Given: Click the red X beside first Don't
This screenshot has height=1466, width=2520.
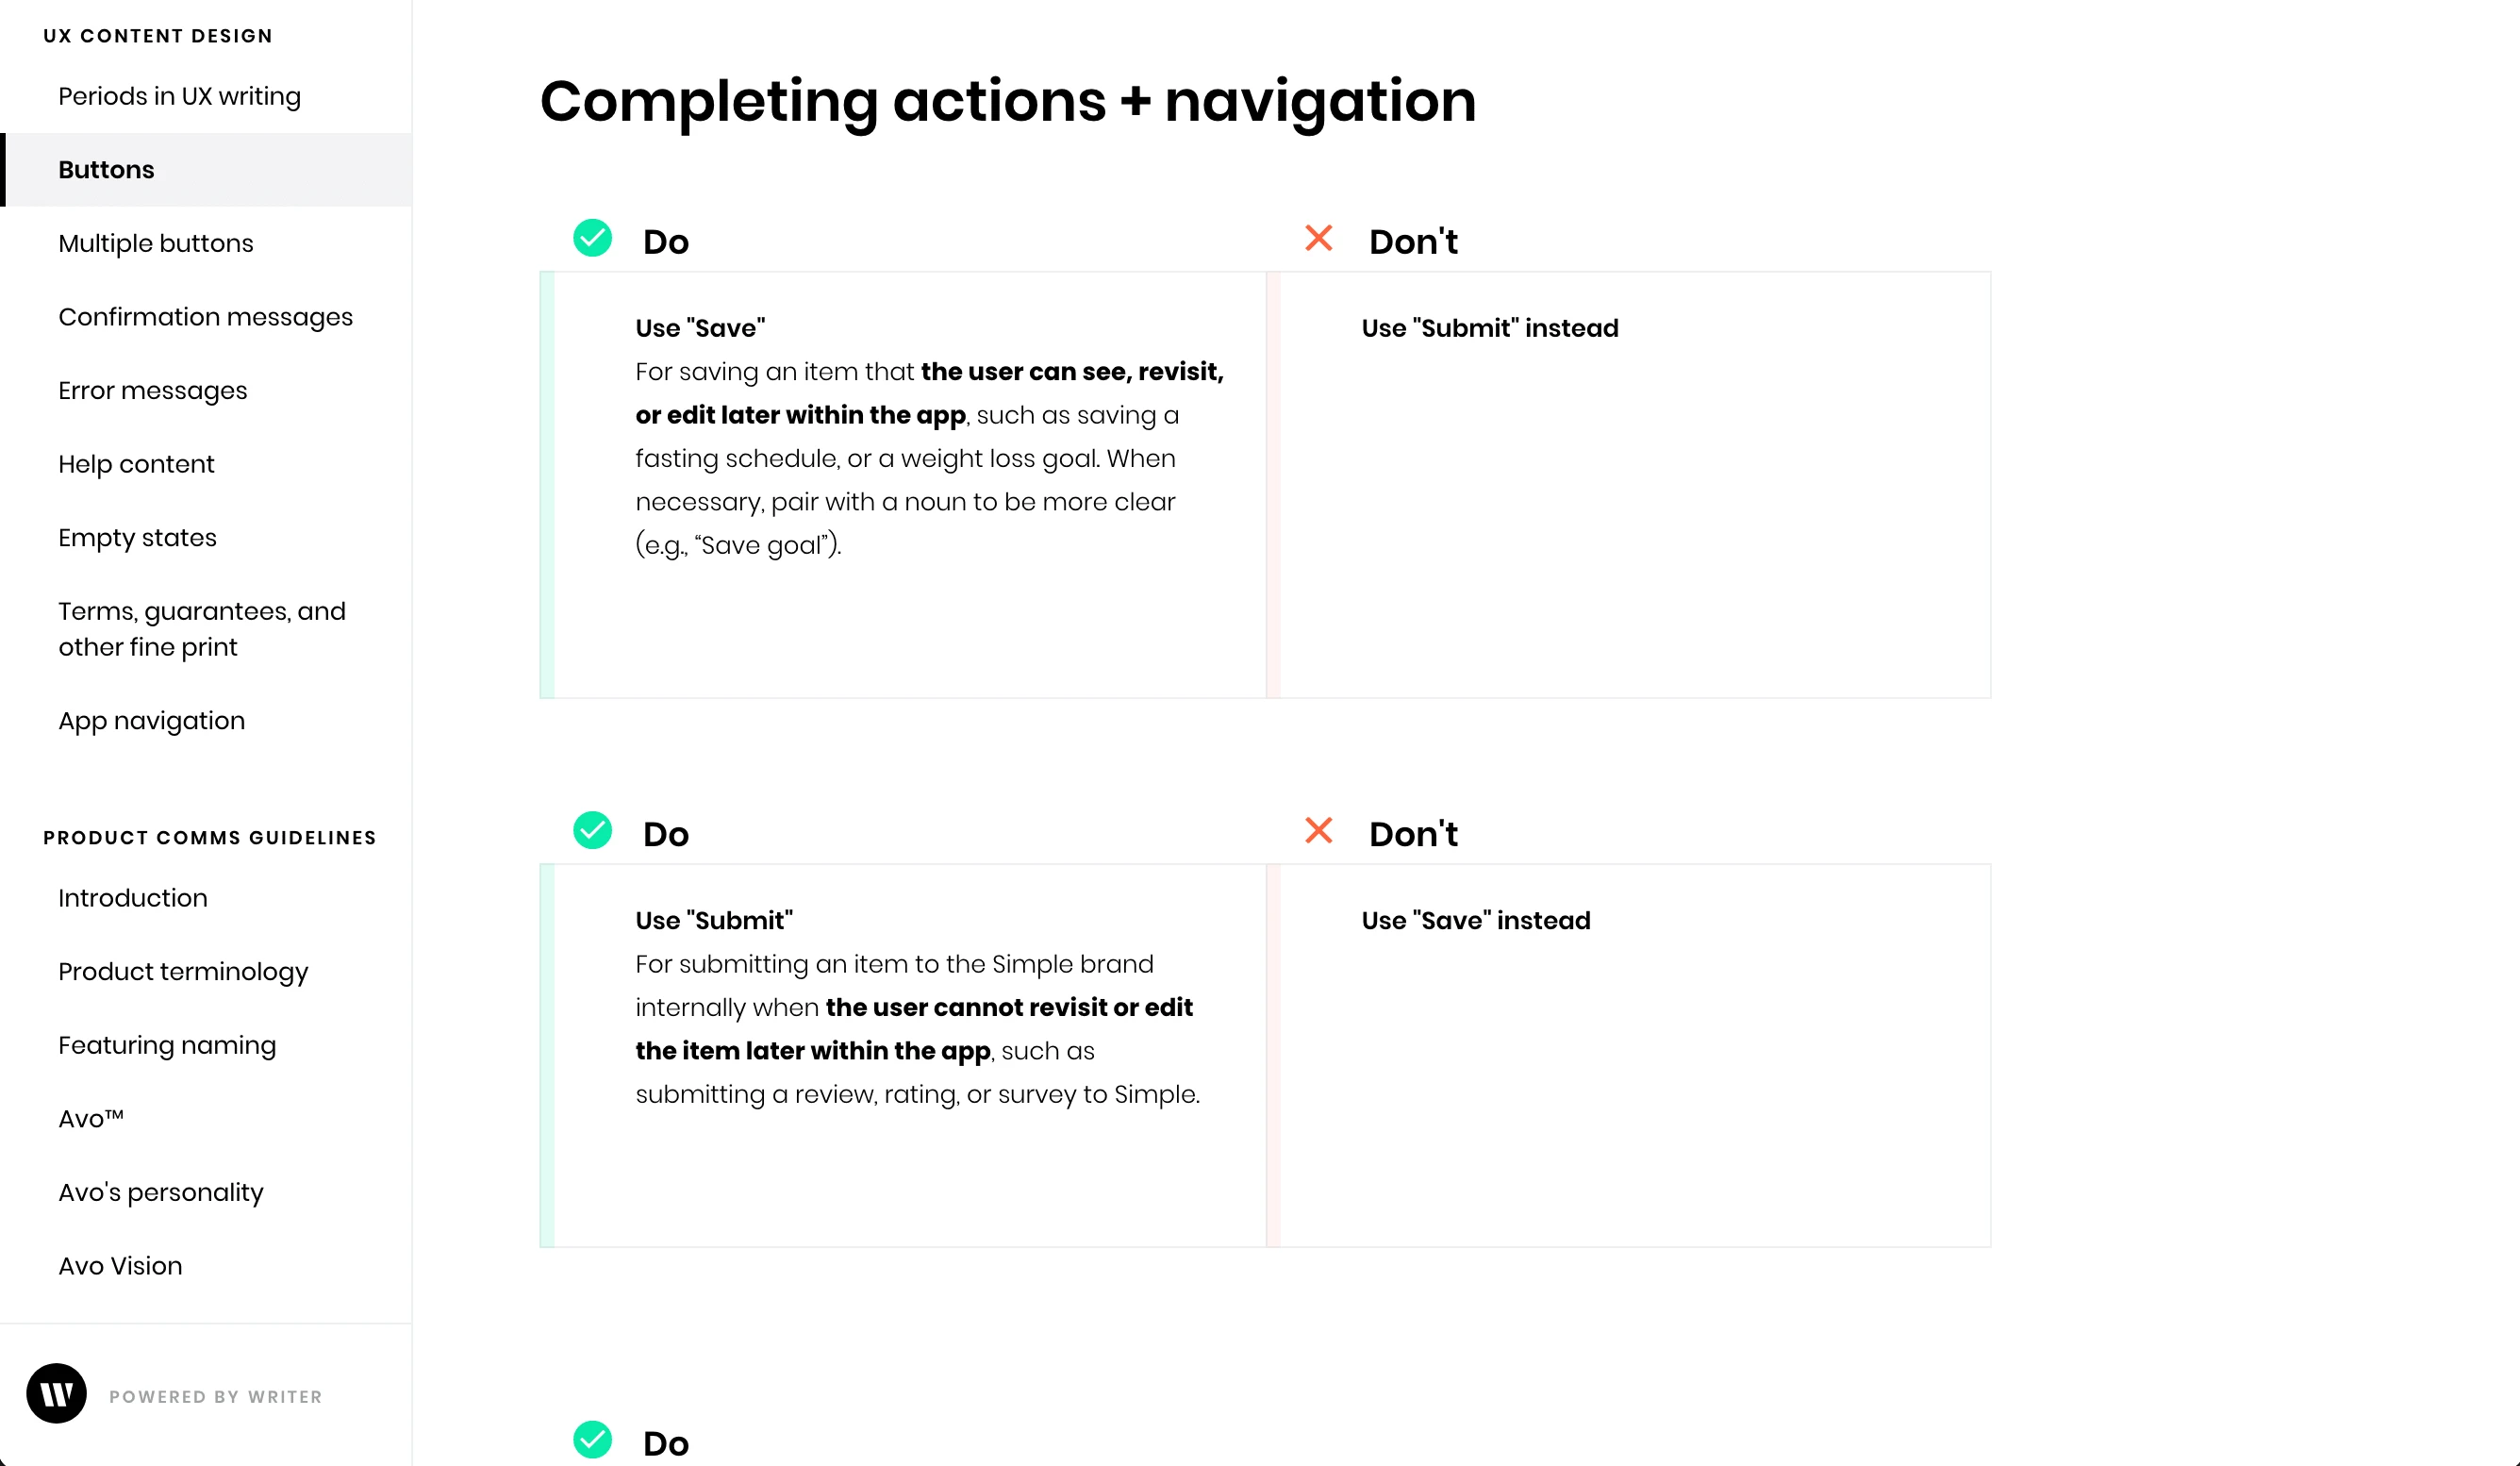Looking at the screenshot, I should point(1318,238).
